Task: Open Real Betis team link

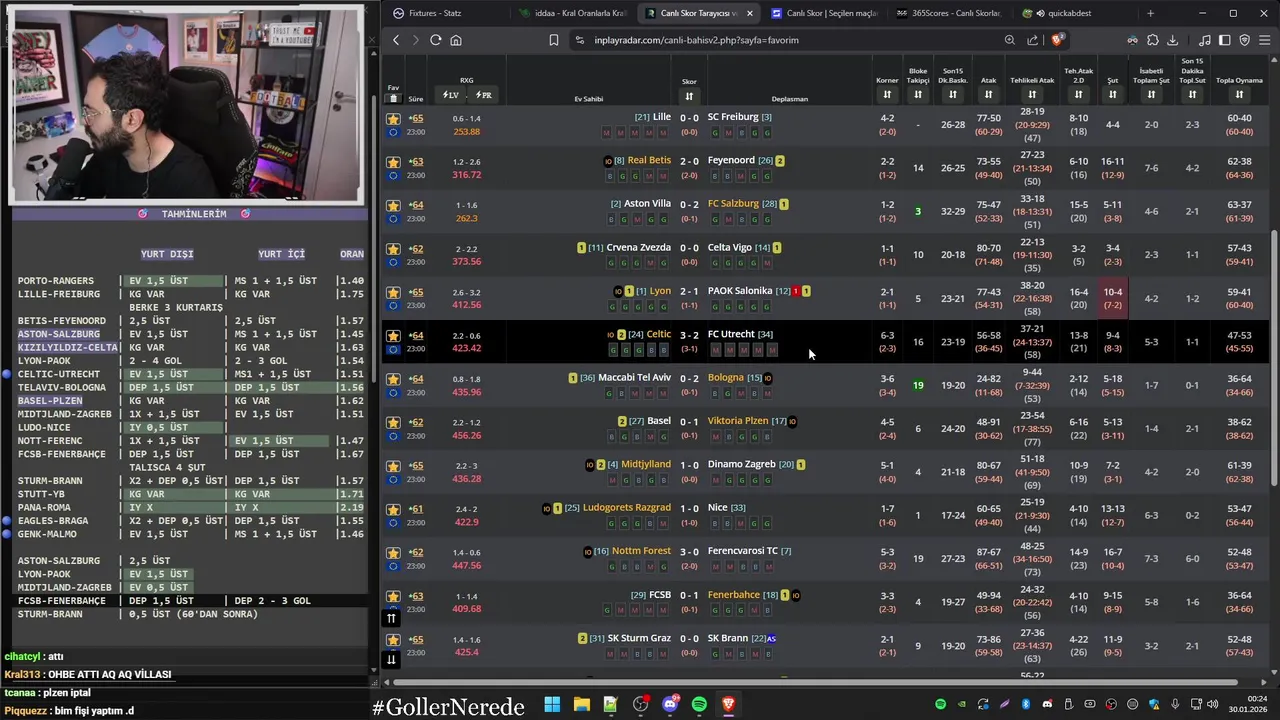Action: click(x=649, y=160)
